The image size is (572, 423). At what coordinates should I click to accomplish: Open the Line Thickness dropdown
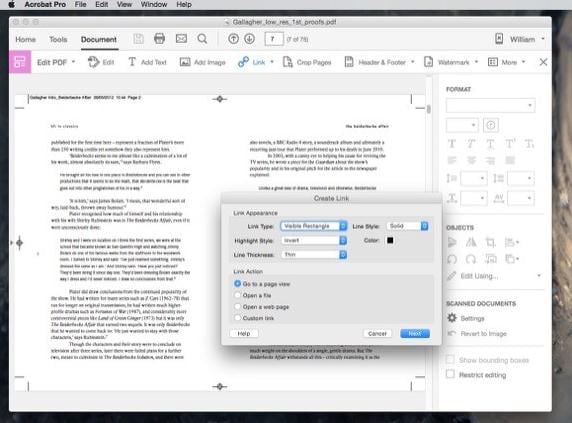tap(314, 255)
